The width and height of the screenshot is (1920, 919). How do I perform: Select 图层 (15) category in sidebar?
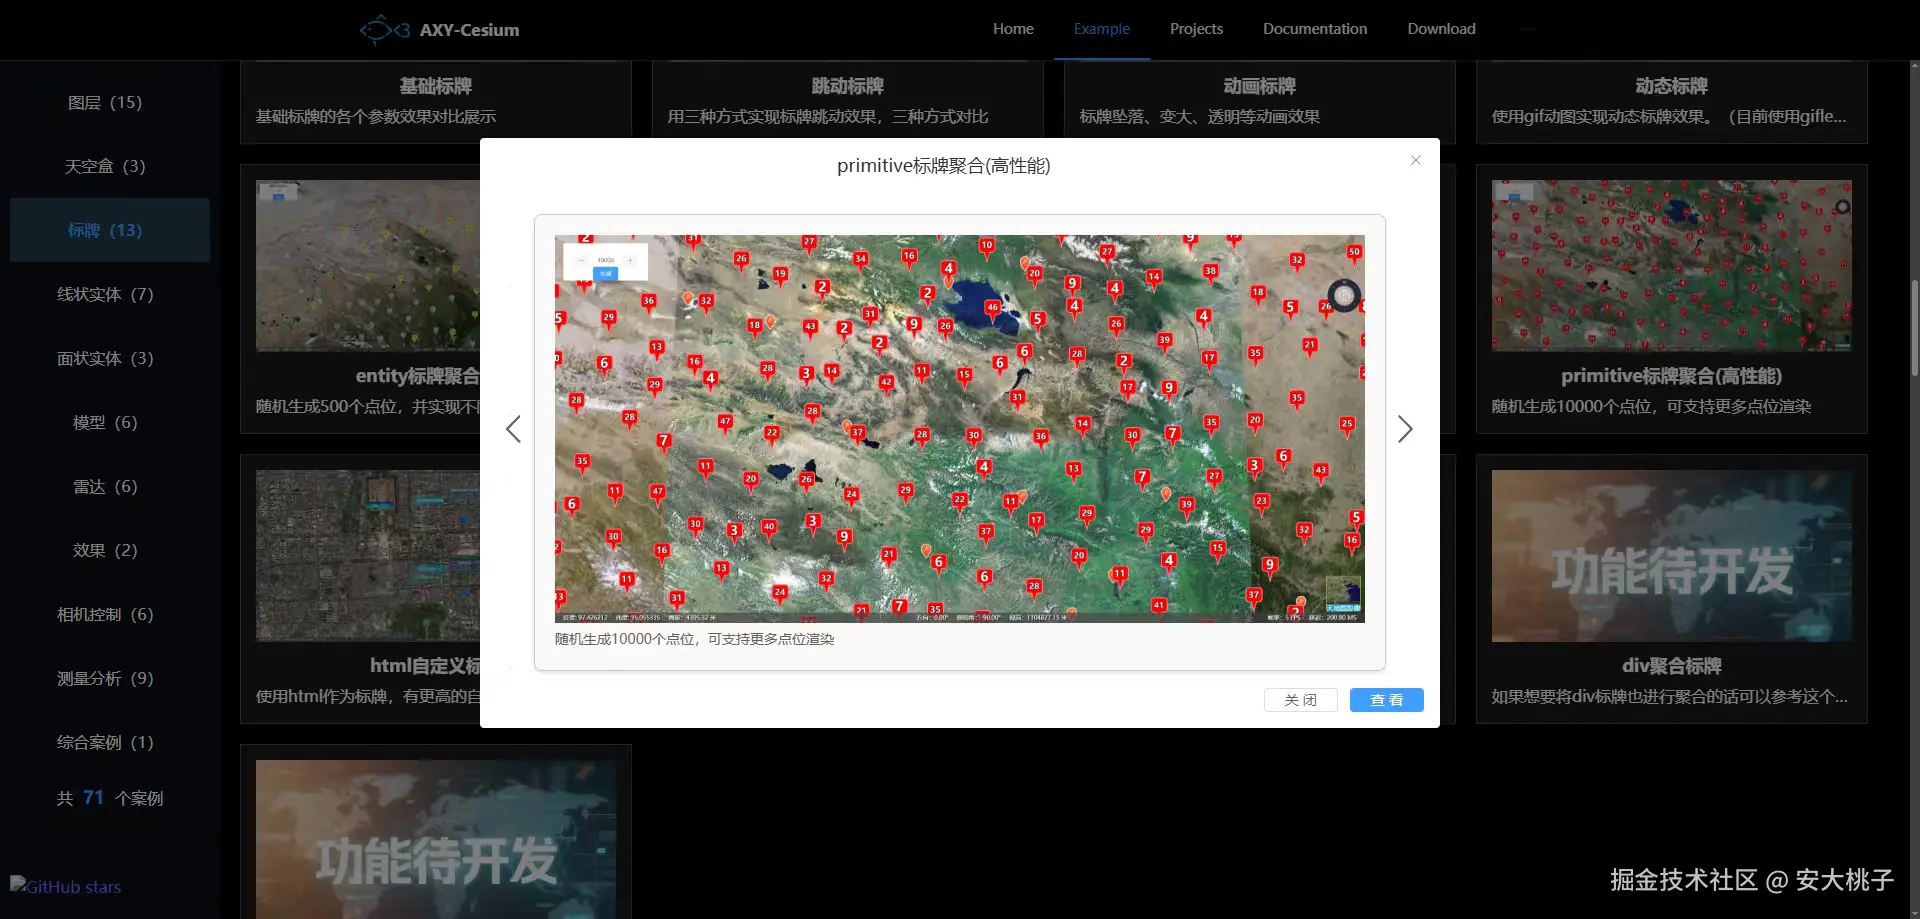[105, 102]
